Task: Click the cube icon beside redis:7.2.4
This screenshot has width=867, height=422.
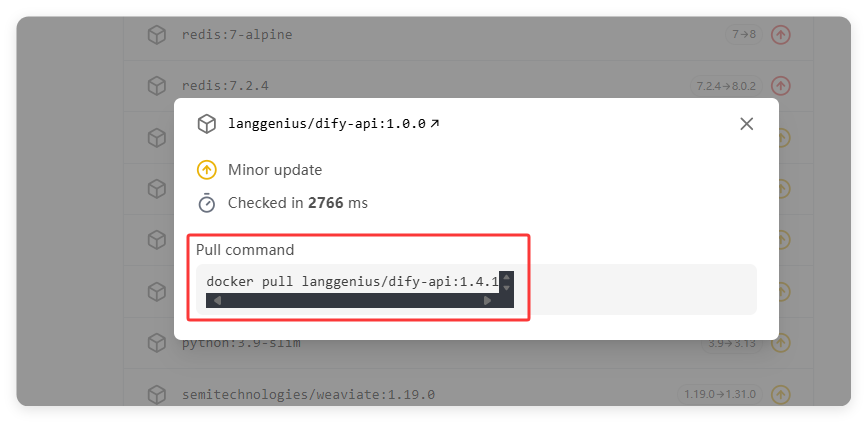Action: tap(157, 86)
